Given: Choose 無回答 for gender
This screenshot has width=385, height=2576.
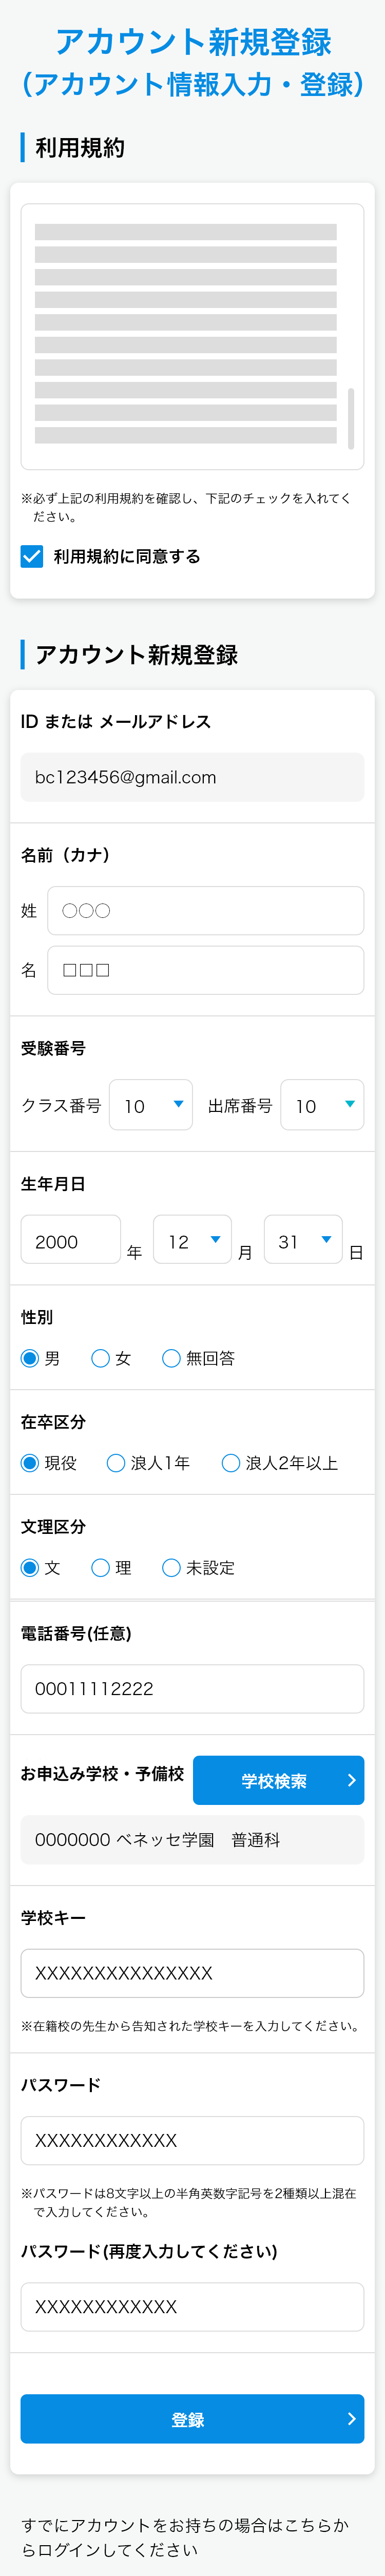Looking at the screenshot, I should 171,1358.
